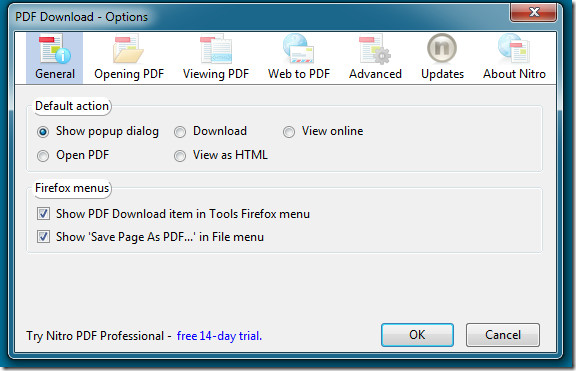Click the Opening PDF tab label
The height and width of the screenshot is (371, 576).
pyautogui.click(x=129, y=74)
